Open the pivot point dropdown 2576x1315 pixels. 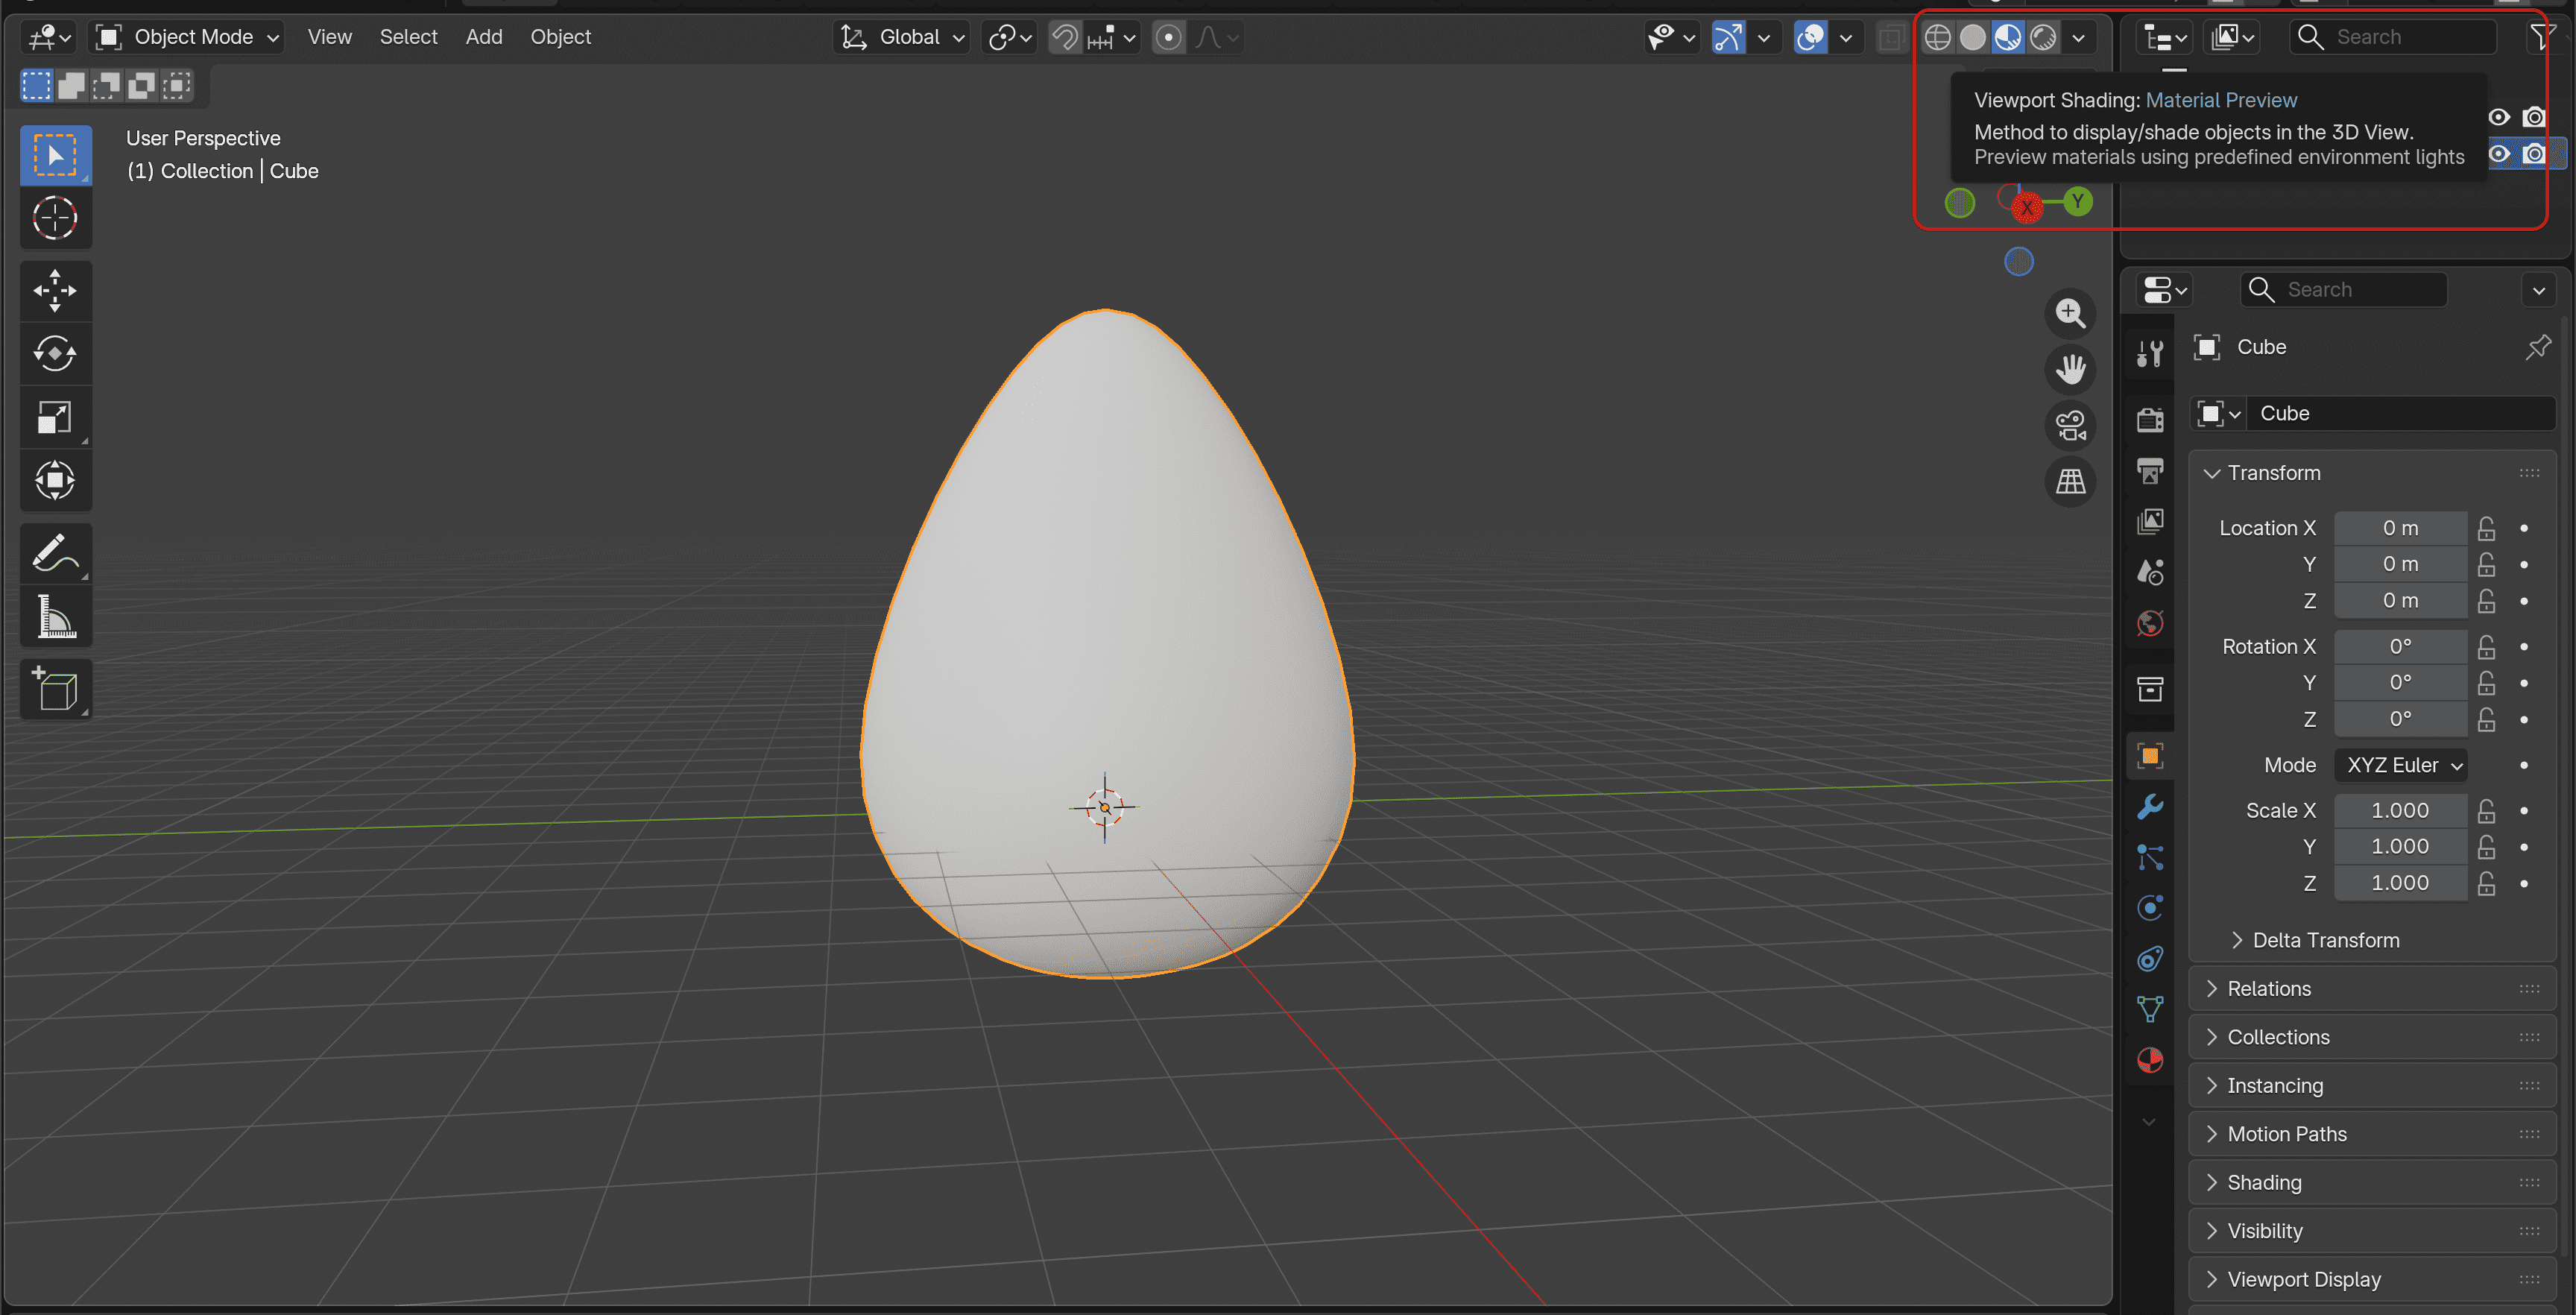(1009, 38)
